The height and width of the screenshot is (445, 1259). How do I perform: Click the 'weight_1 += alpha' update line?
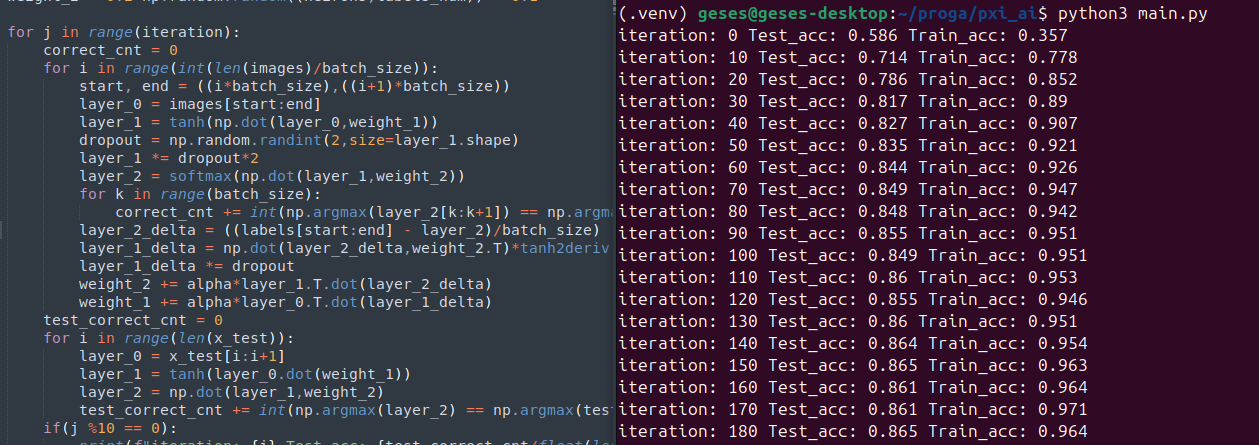point(285,302)
